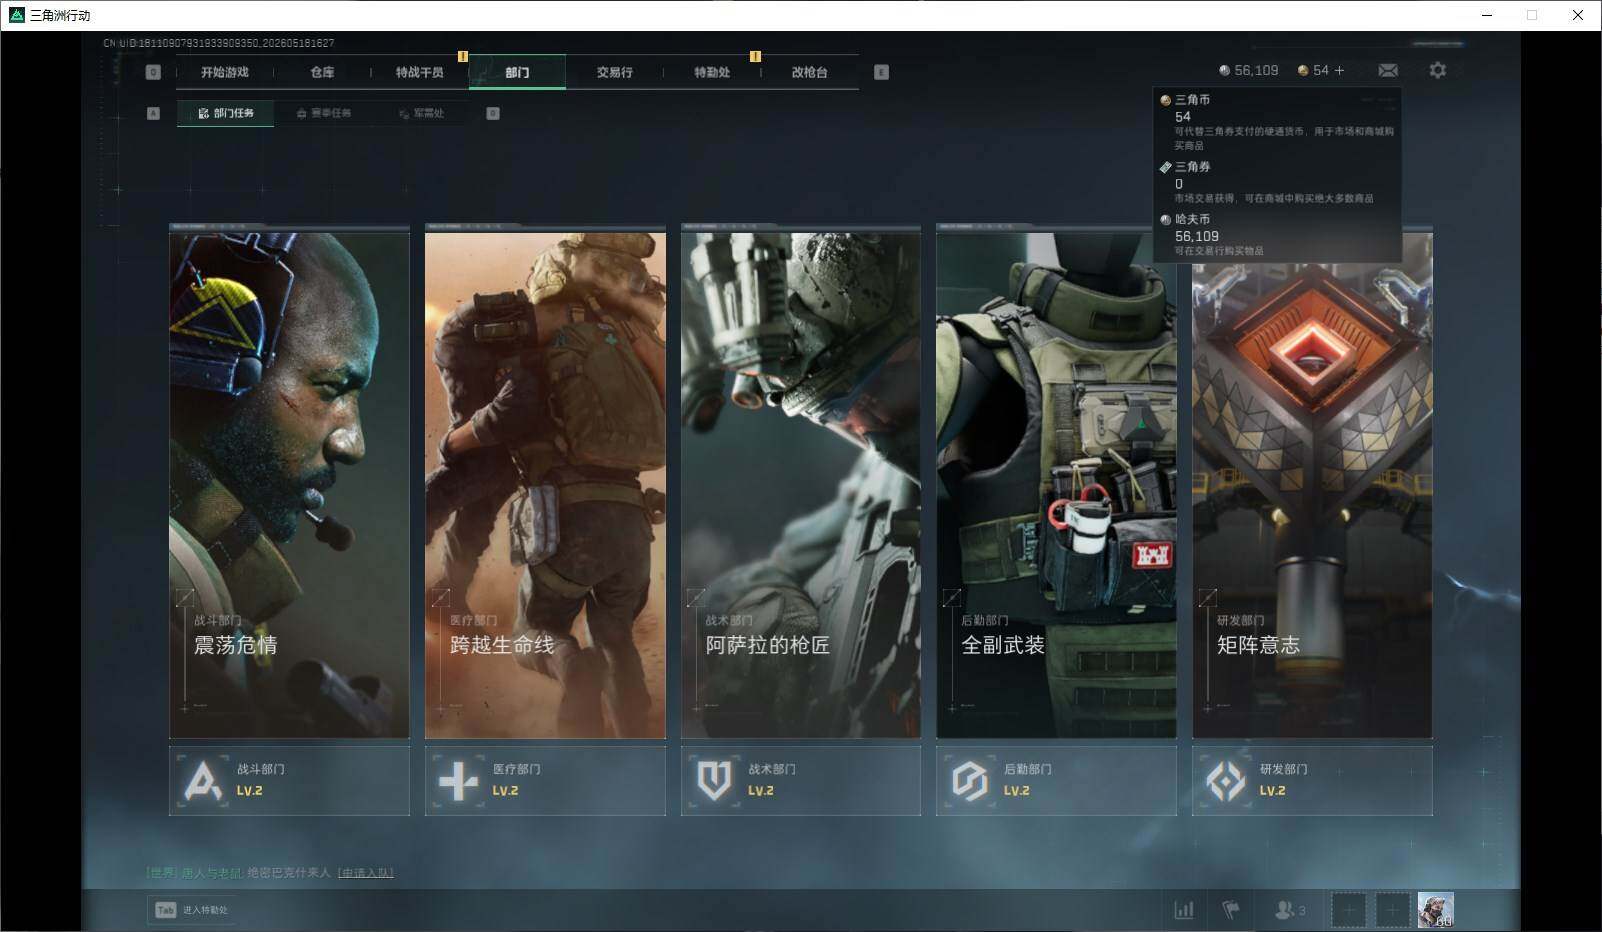Open the statistics bar chart icon
This screenshot has width=1602, height=932.
pyautogui.click(x=1184, y=910)
